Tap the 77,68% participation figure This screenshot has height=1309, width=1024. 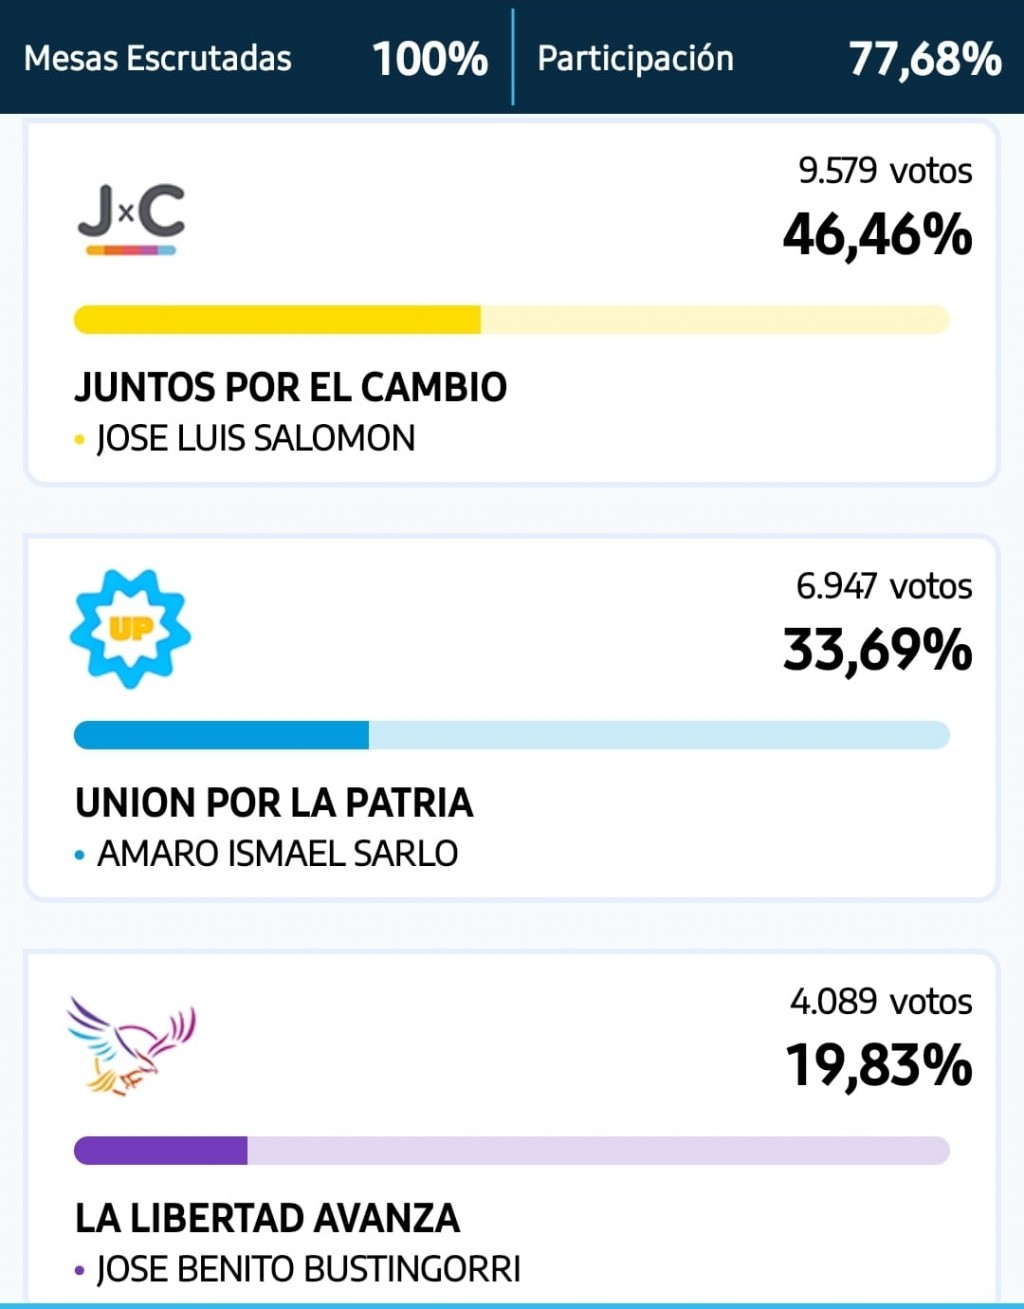(925, 58)
